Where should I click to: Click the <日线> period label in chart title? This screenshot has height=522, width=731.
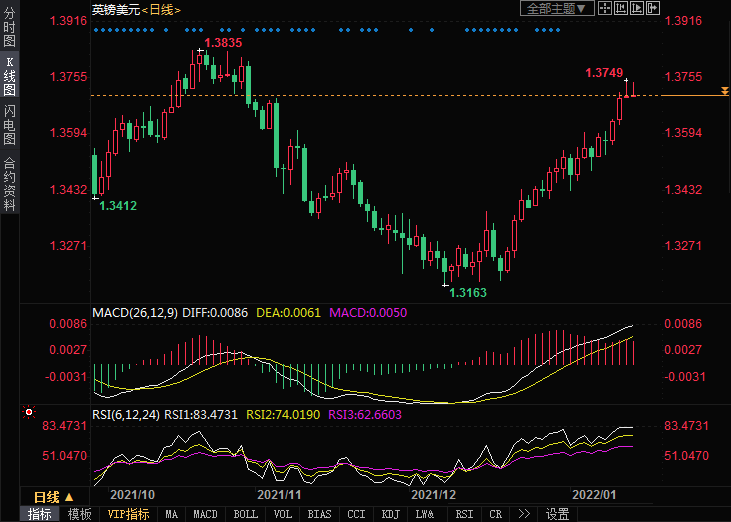pyautogui.click(x=161, y=9)
